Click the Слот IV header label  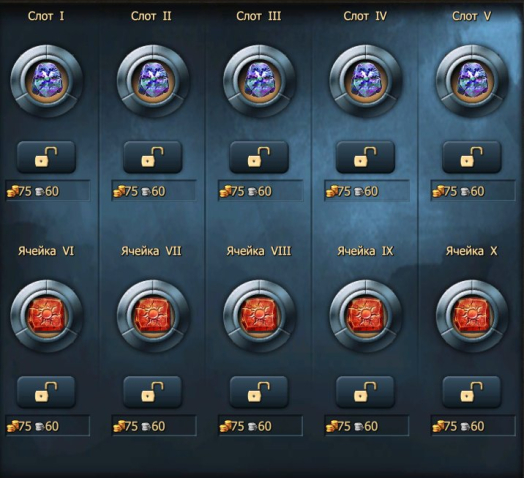(365, 16)
